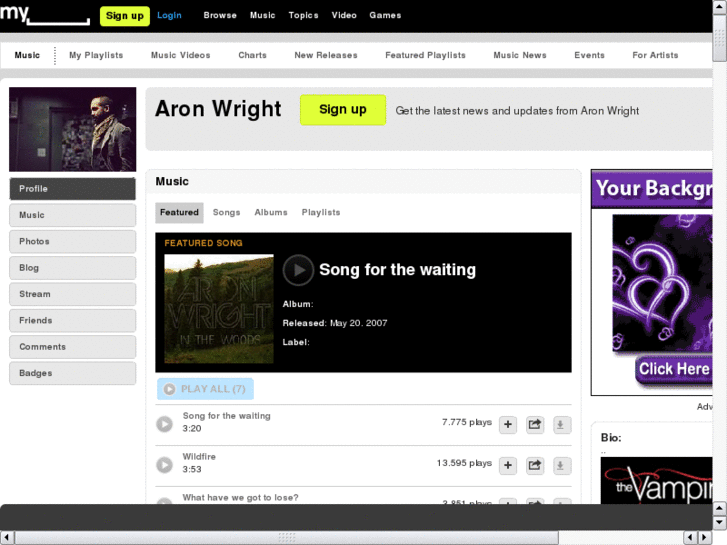The height and width of the screenshot is (545, 727).
Task: Open Badges in the sidebar
Action: pos(73,373)
